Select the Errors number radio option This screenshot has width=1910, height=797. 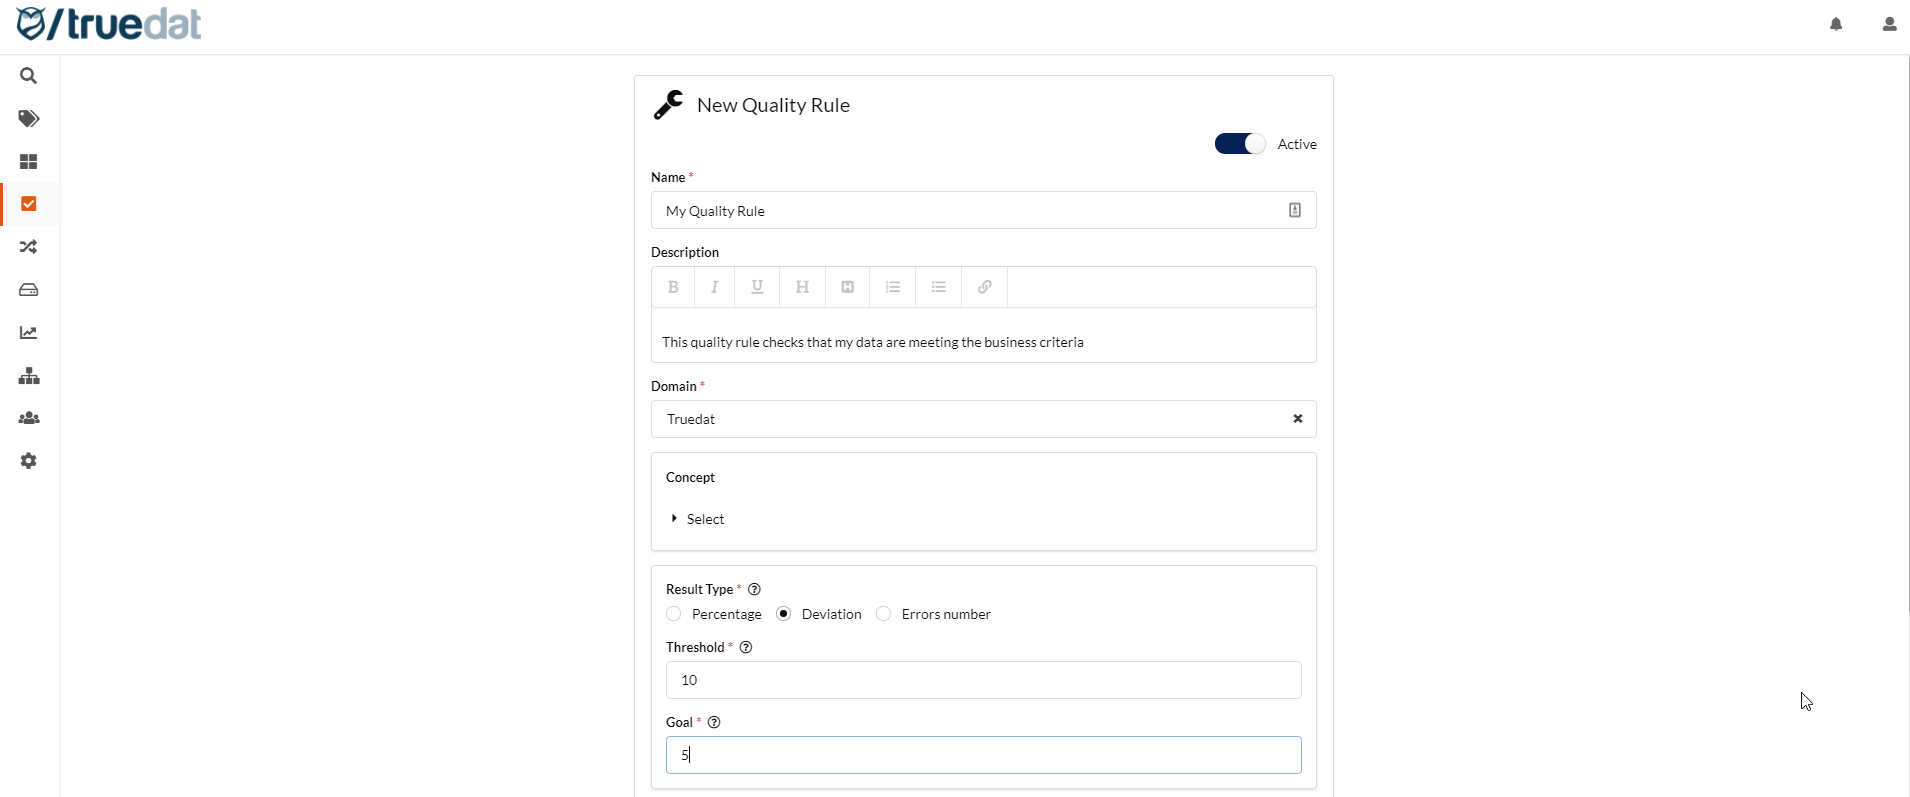(x=884, y=614)
